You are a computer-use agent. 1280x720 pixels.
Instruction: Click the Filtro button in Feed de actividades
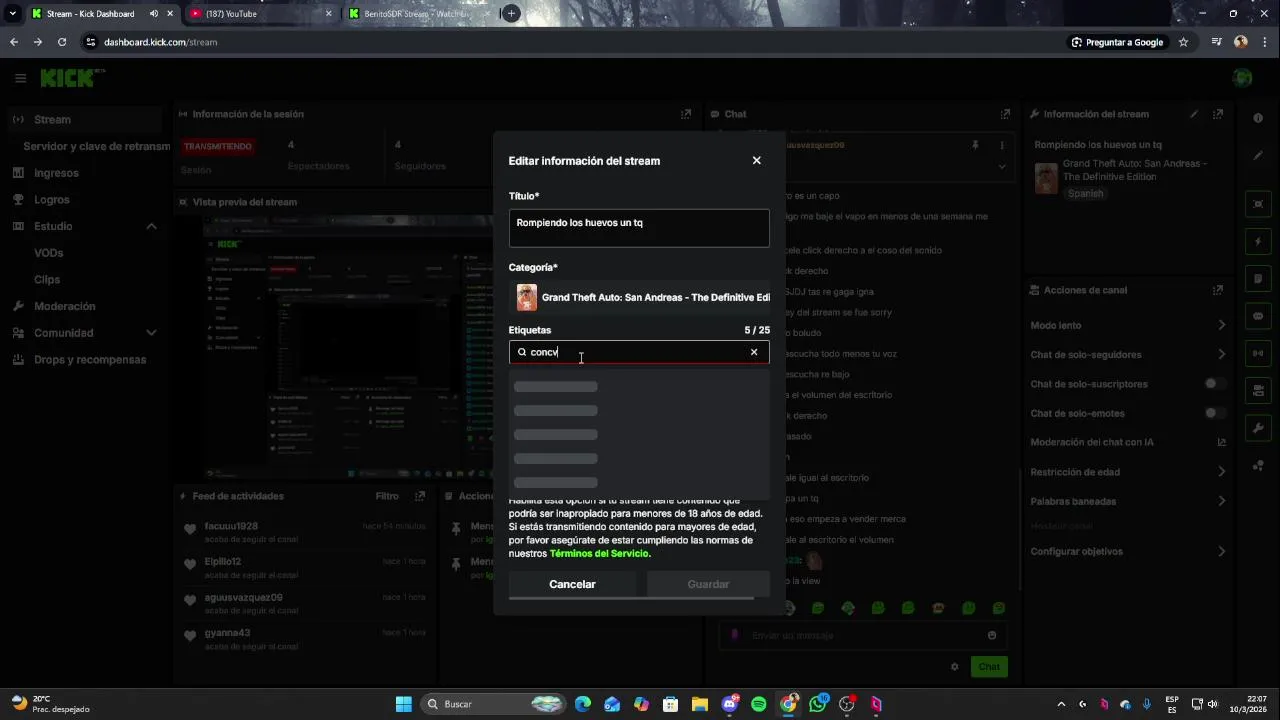click(387, 496)
